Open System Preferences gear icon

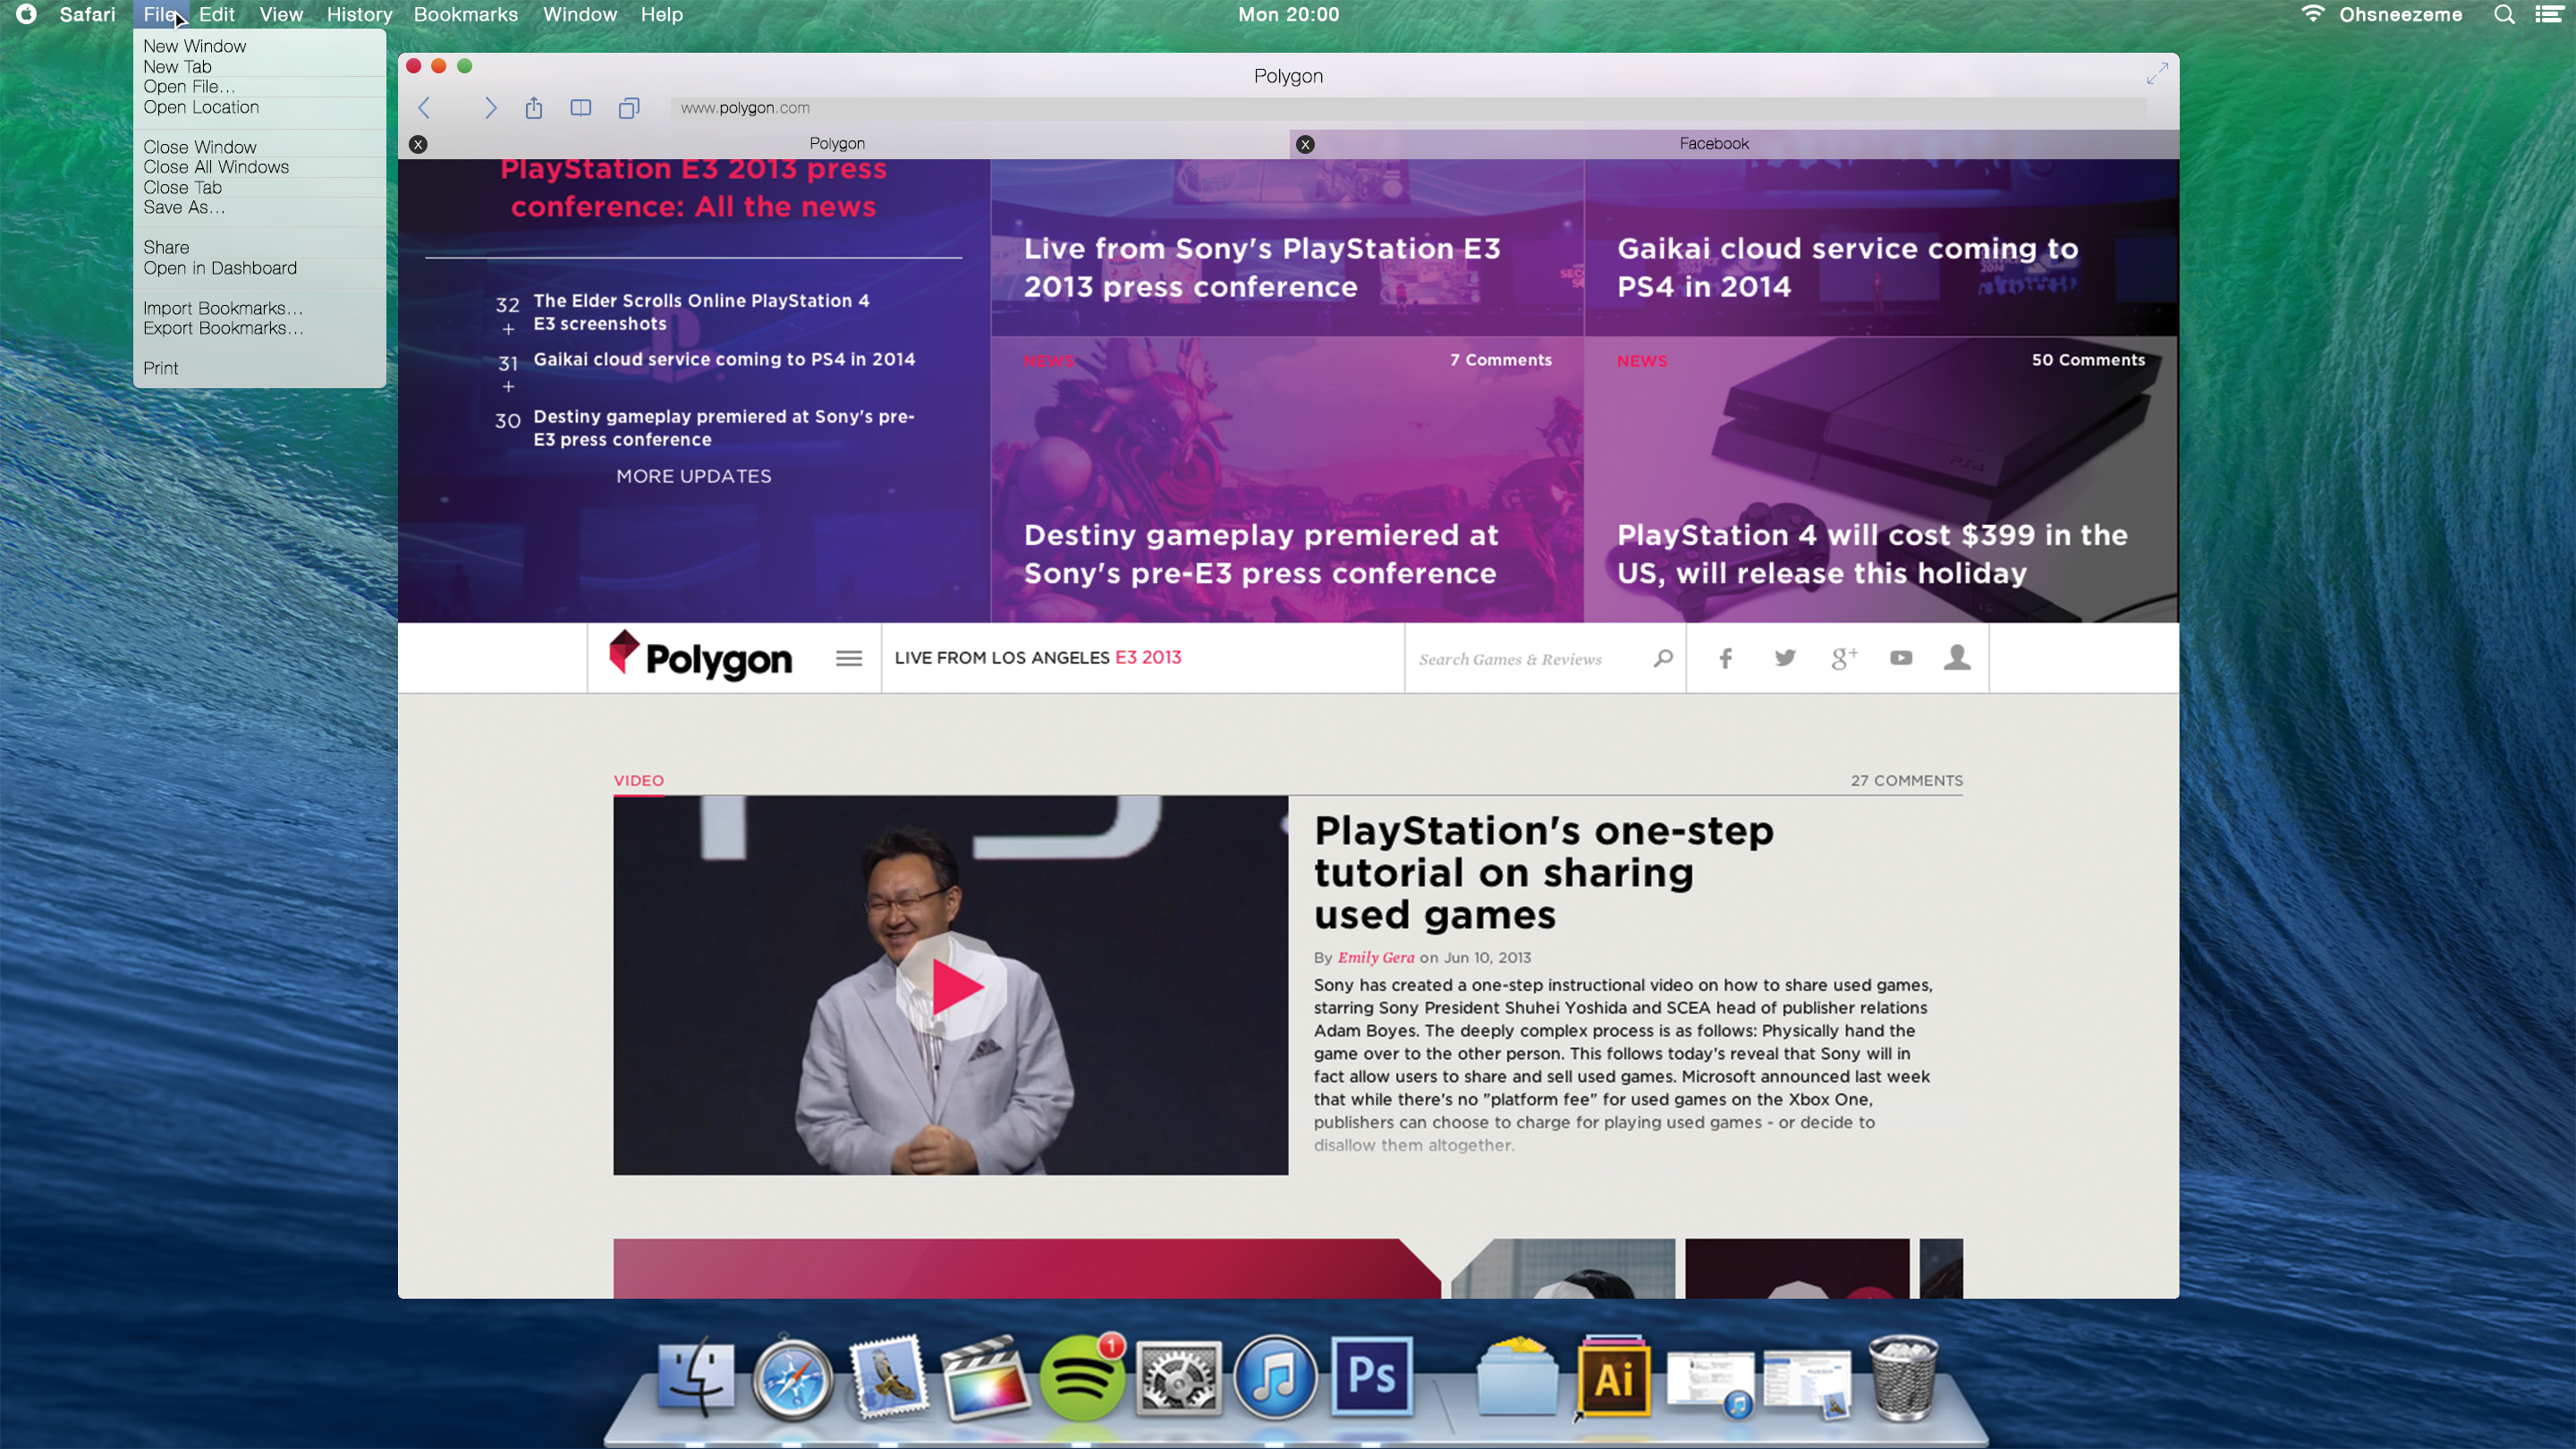point(1178,1379)
